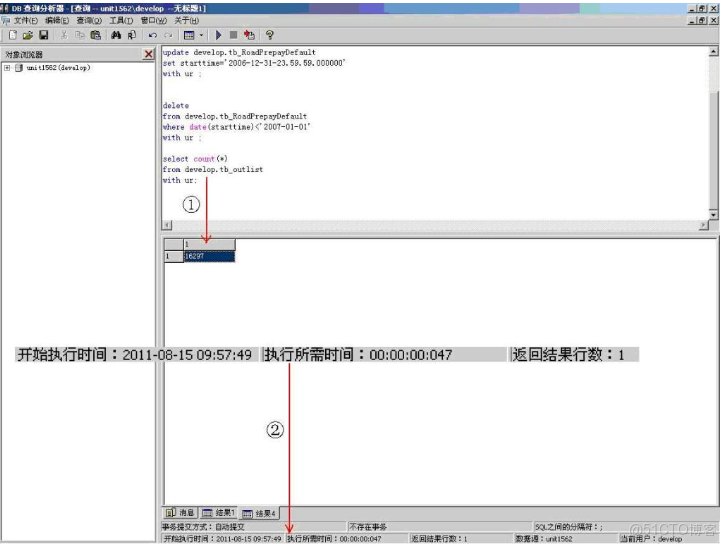The image size is (727, 547).
Task: Click the 'from develop.tb_outlist' line
Action: pyautogui.click(x=212, y=170)
